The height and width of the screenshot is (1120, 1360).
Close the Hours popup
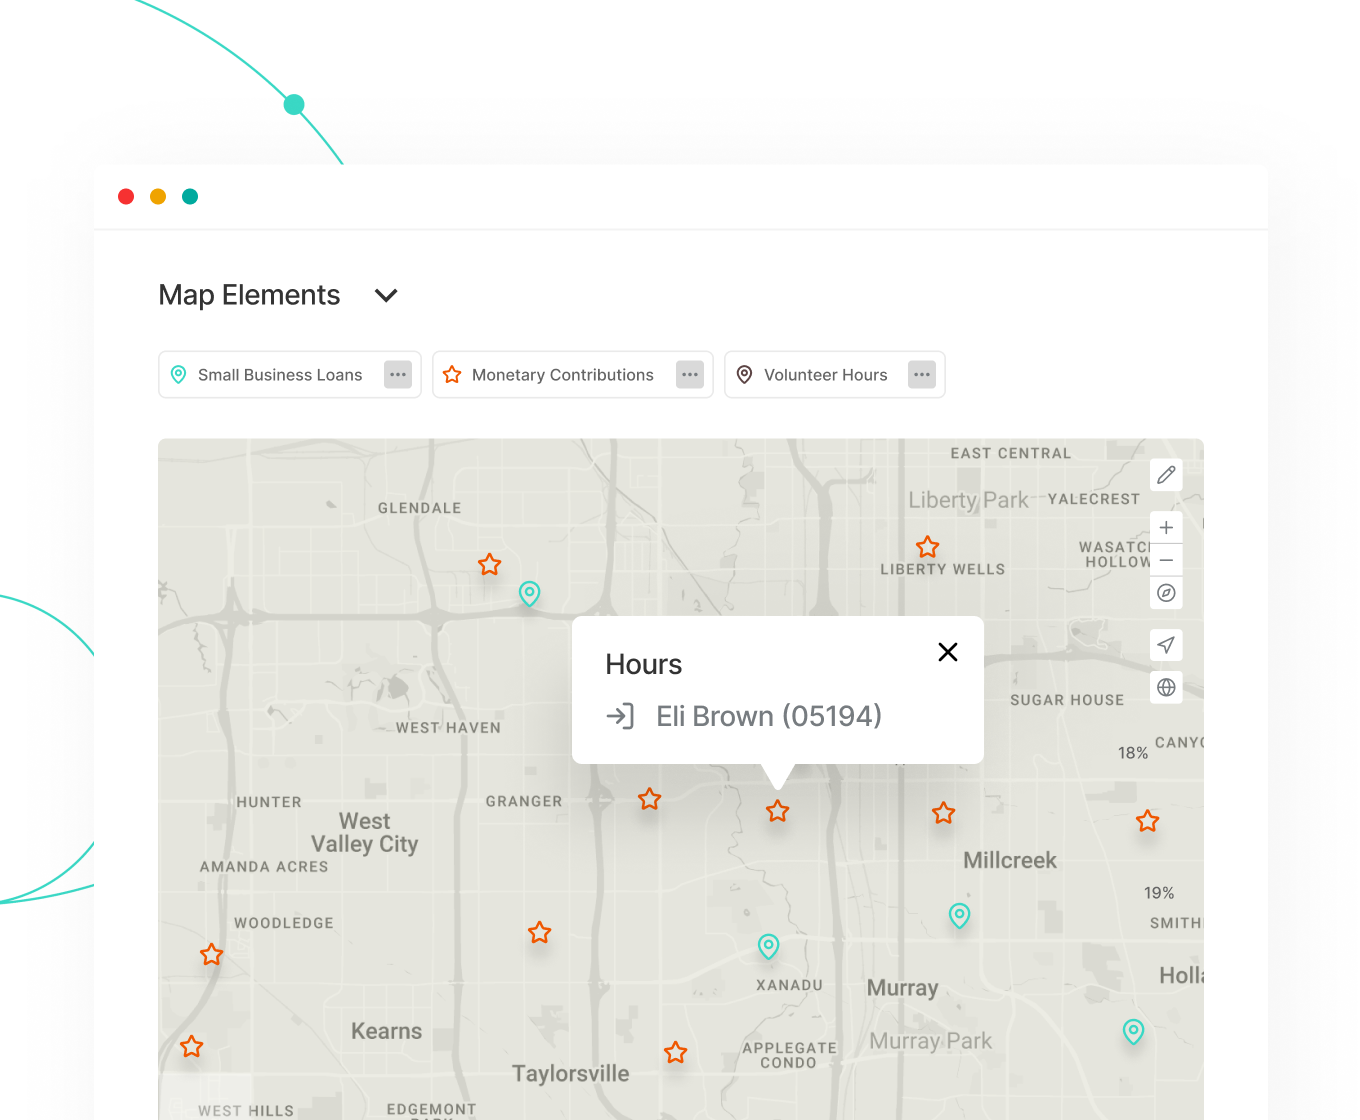947,652
